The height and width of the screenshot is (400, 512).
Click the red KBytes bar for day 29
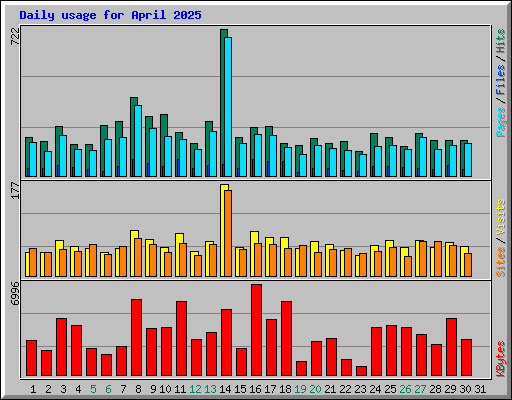point(451,347)
